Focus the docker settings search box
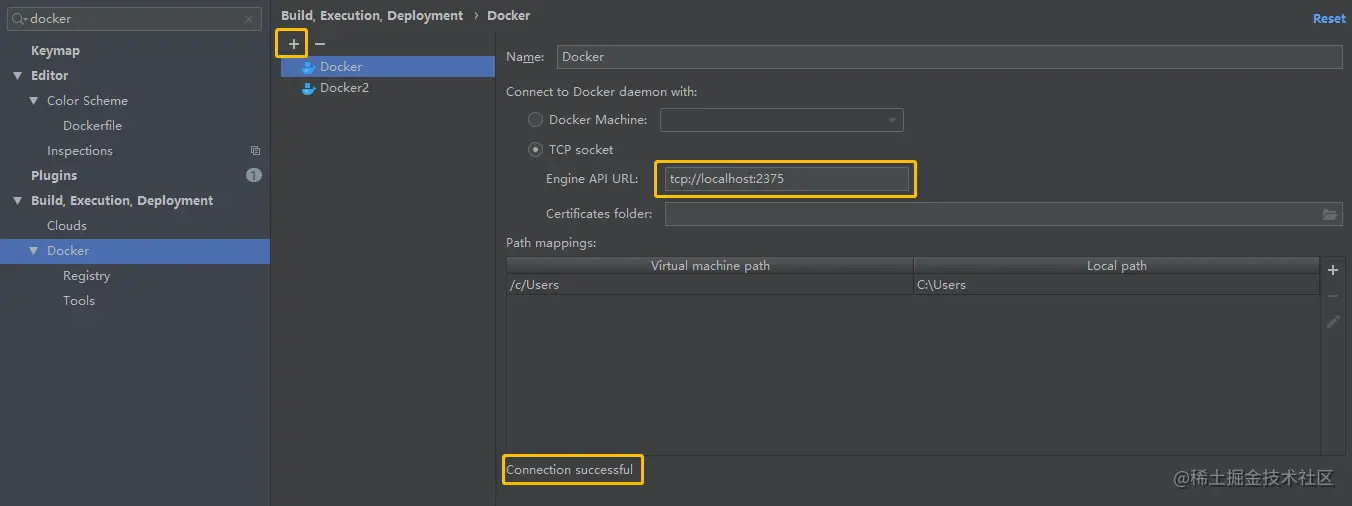This screenshot has height=506, width=1352. pyautogui.click(x=135, y=18)
